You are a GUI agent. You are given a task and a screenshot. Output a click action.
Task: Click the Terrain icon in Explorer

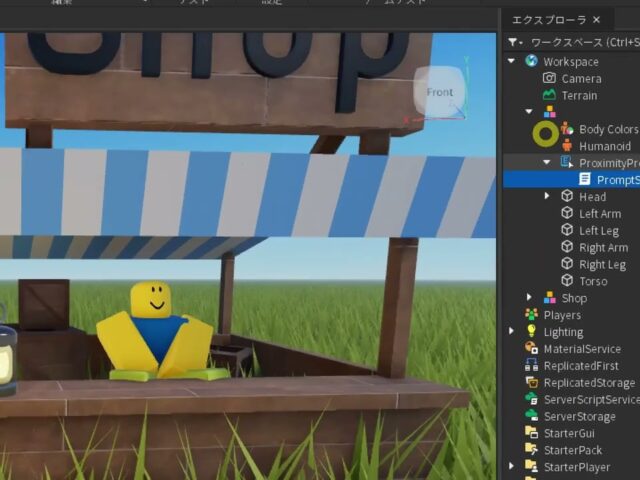[549, 95]
